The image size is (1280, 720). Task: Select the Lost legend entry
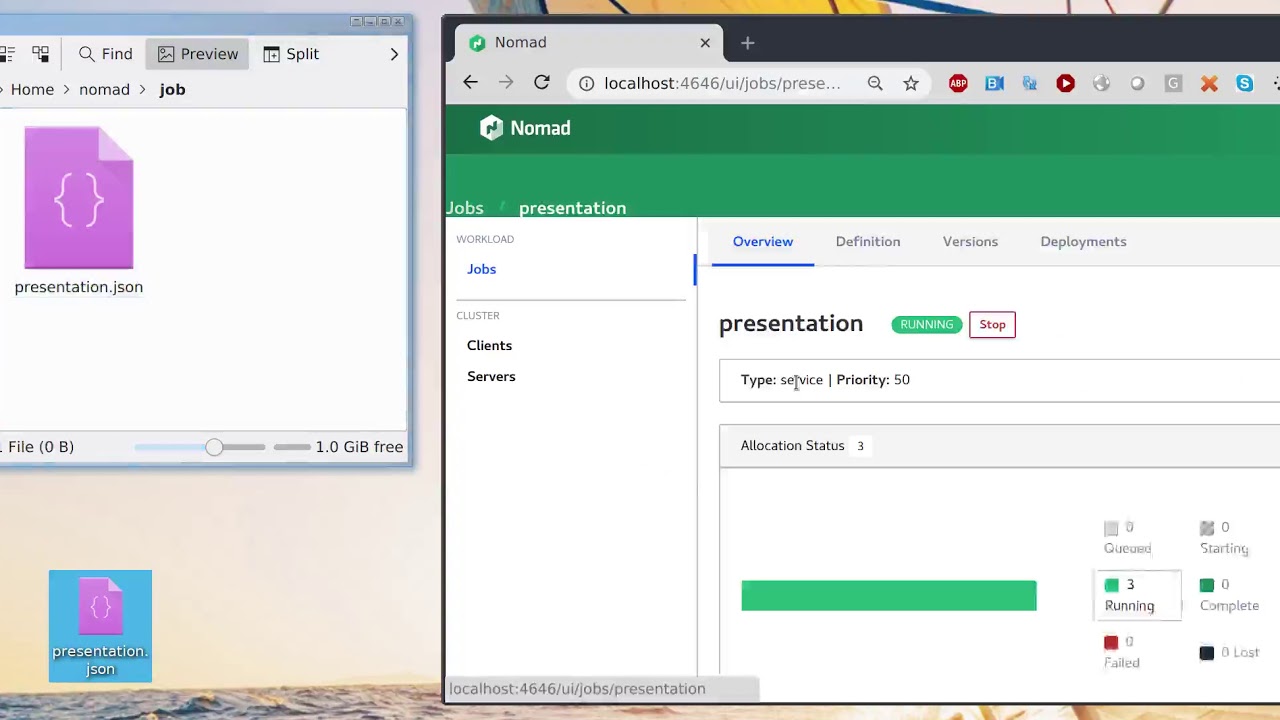point(1229,652)
